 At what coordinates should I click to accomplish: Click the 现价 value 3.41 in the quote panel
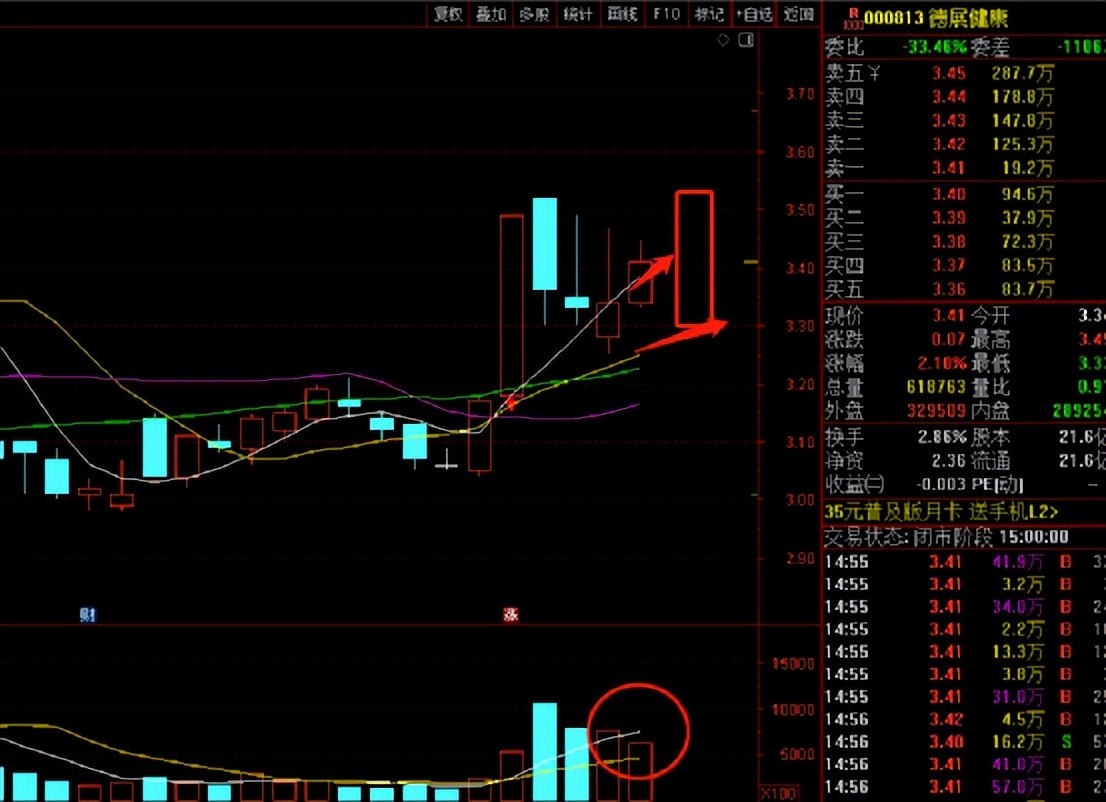(948, 315)
